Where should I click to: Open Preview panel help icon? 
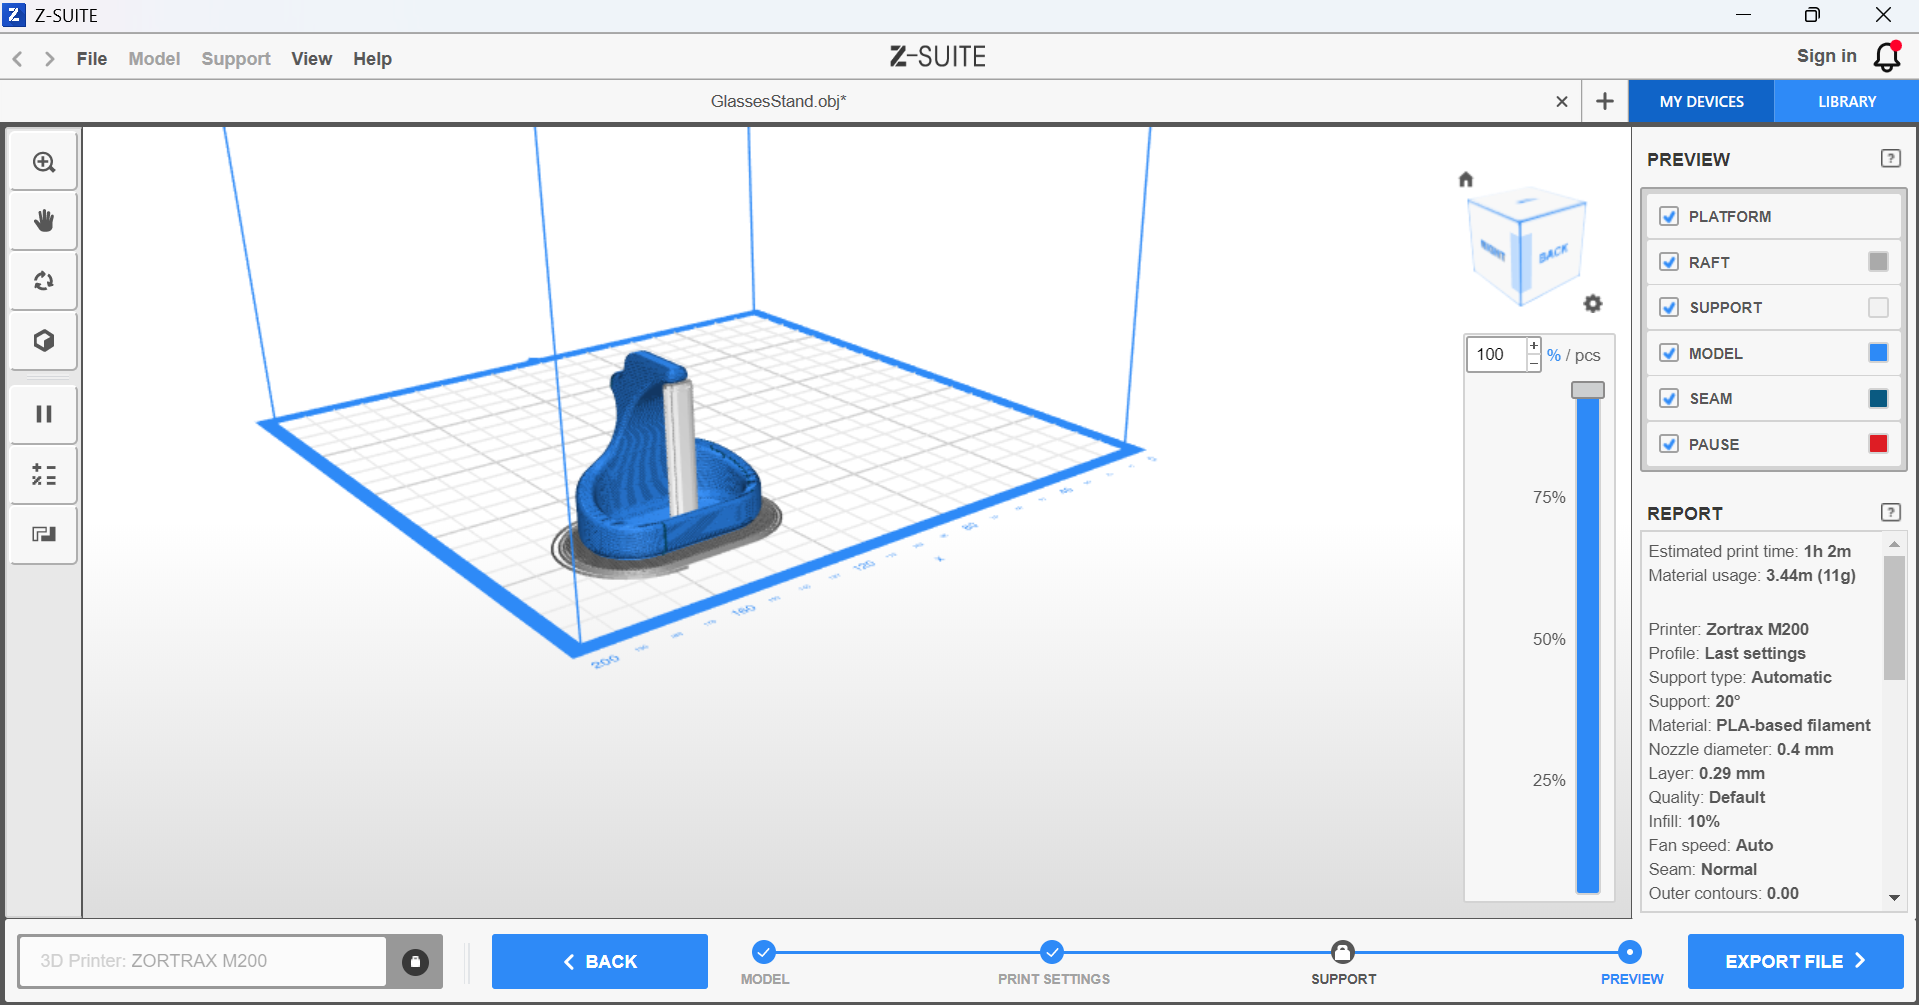point(1891,159)
